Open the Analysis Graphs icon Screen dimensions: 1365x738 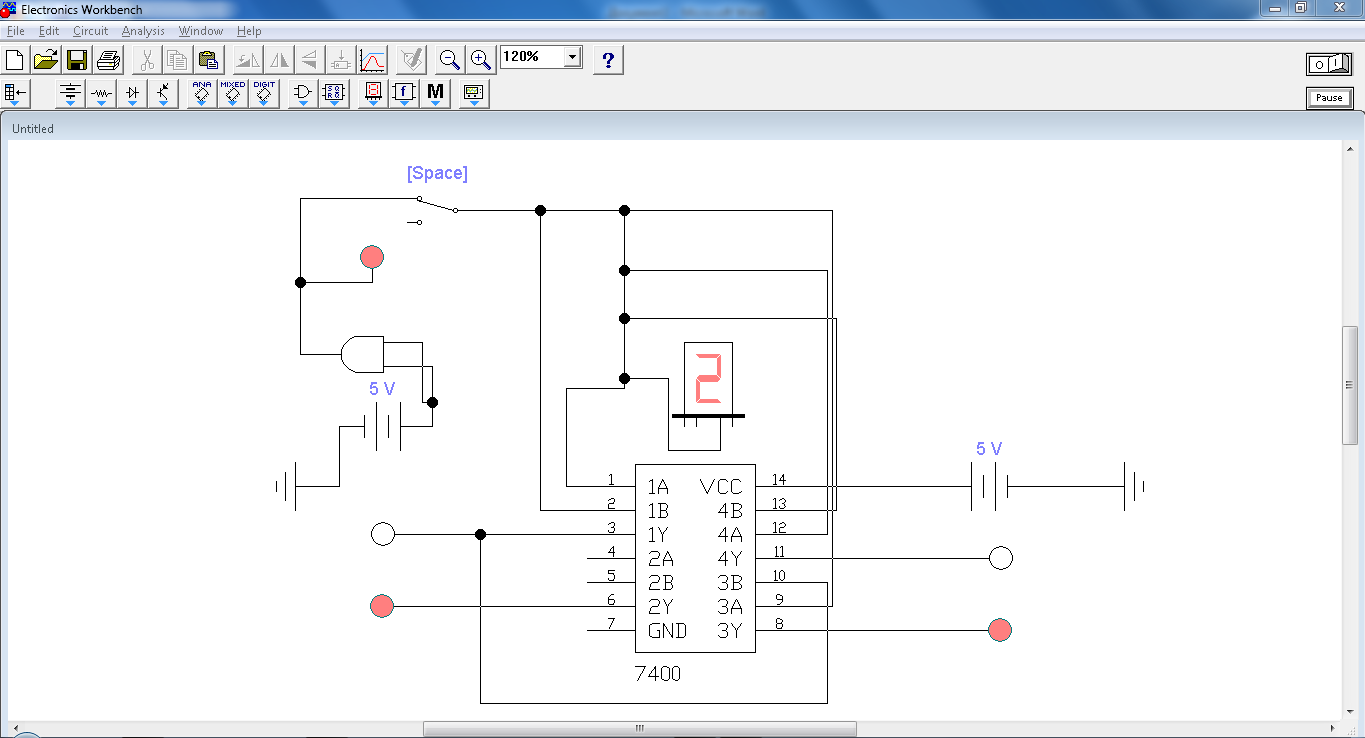(372, 60)
